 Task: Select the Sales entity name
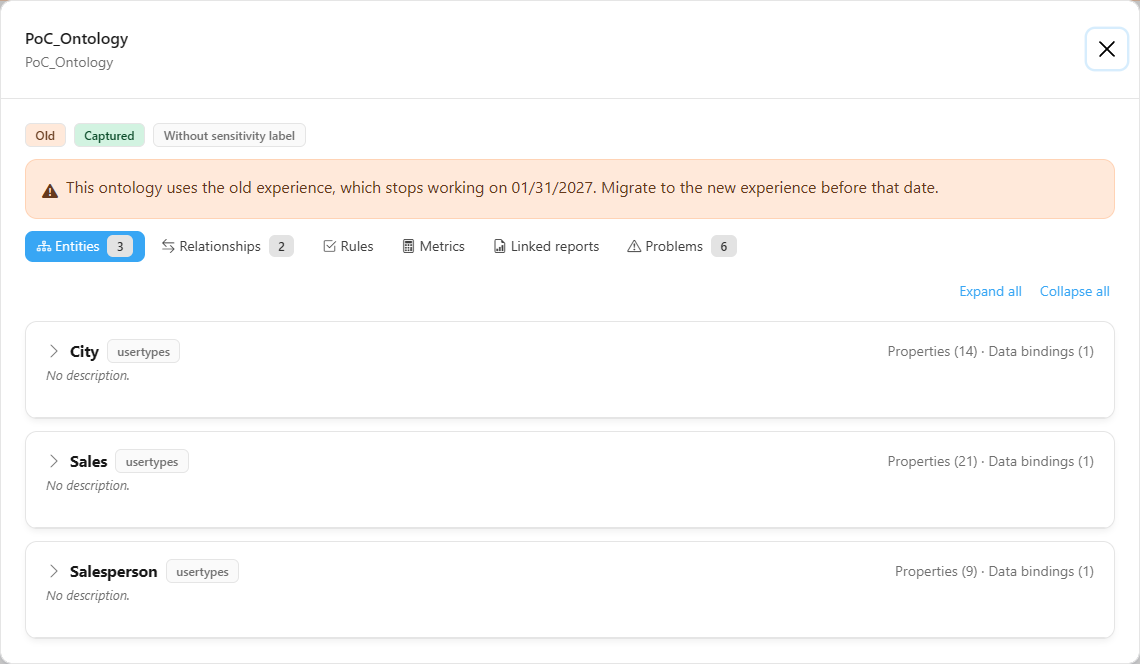point(89,462)
